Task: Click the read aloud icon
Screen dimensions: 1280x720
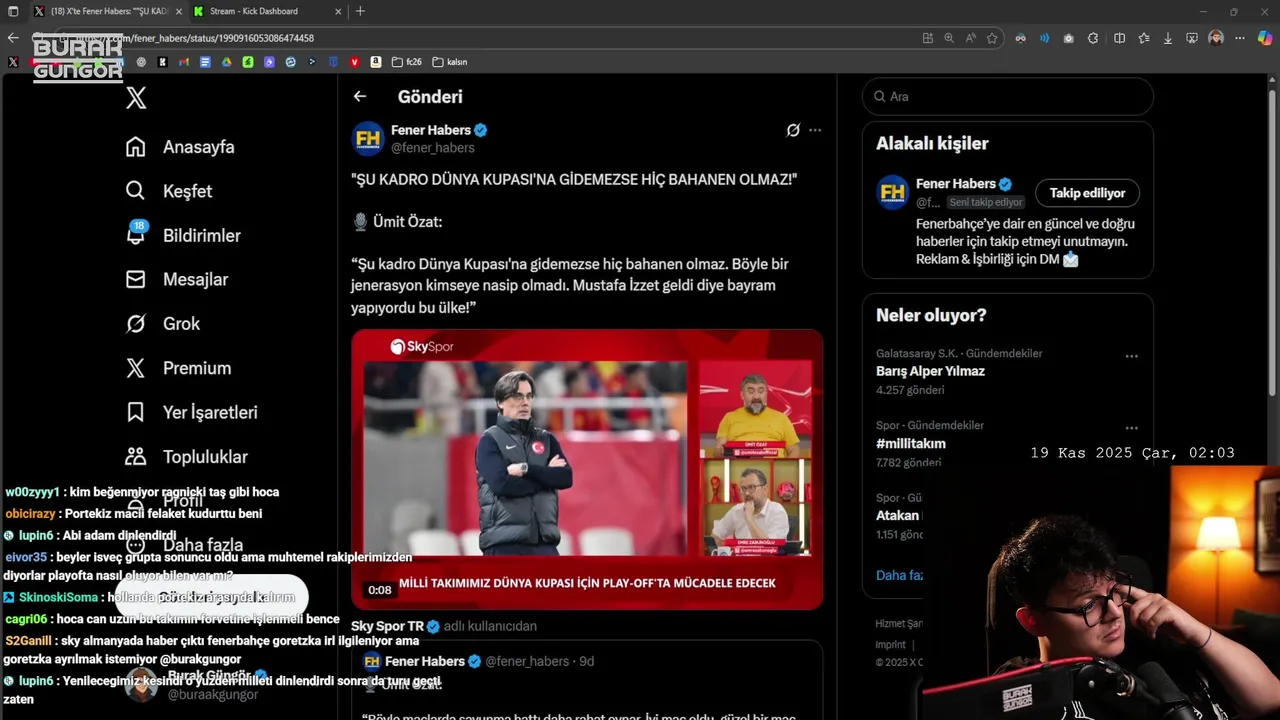Action: [x=971, y=38]
